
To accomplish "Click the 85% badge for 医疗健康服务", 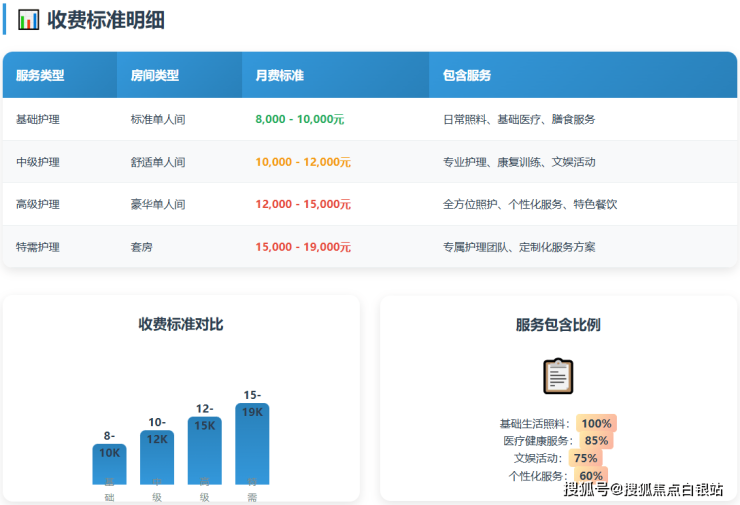I will (596, 441).
